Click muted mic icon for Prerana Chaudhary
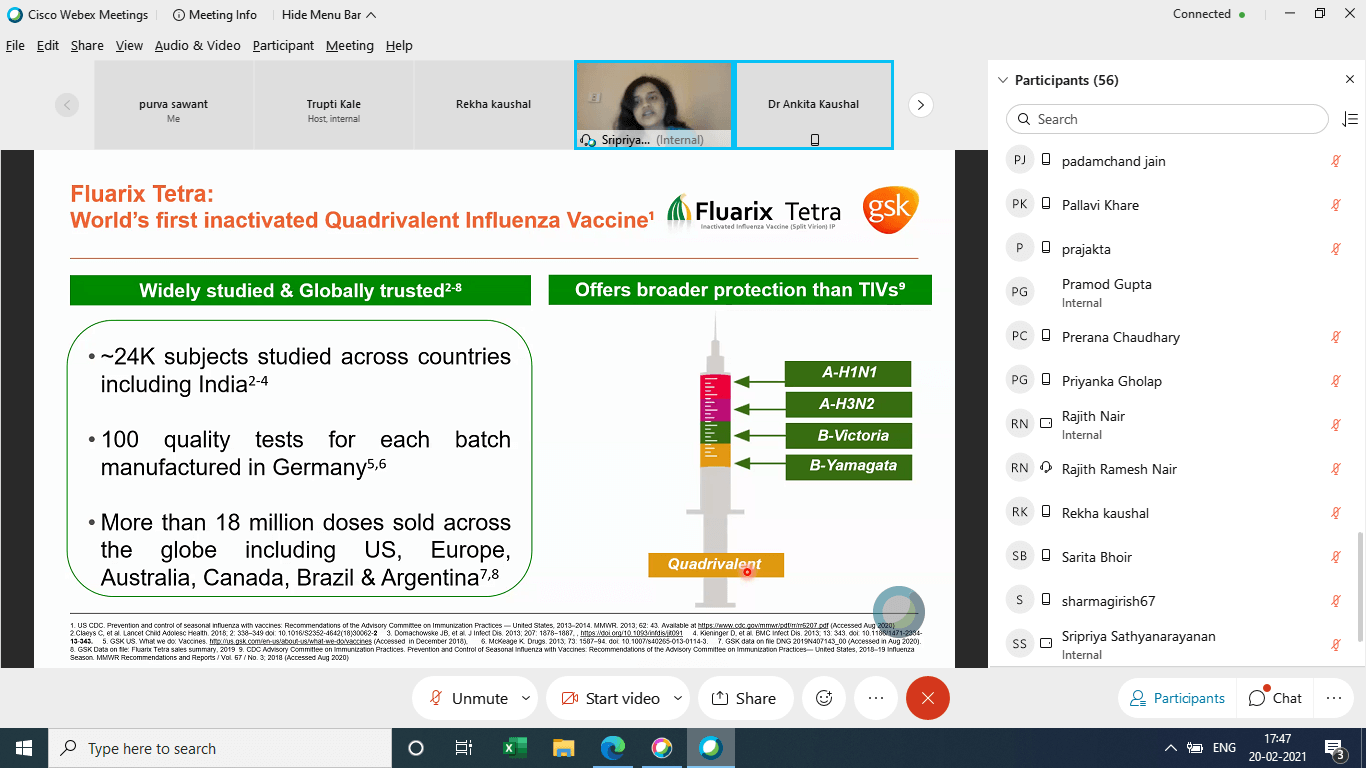The height and width of the screenshot is (768, 1366). pyautogui.click(x=1335, y=337)
